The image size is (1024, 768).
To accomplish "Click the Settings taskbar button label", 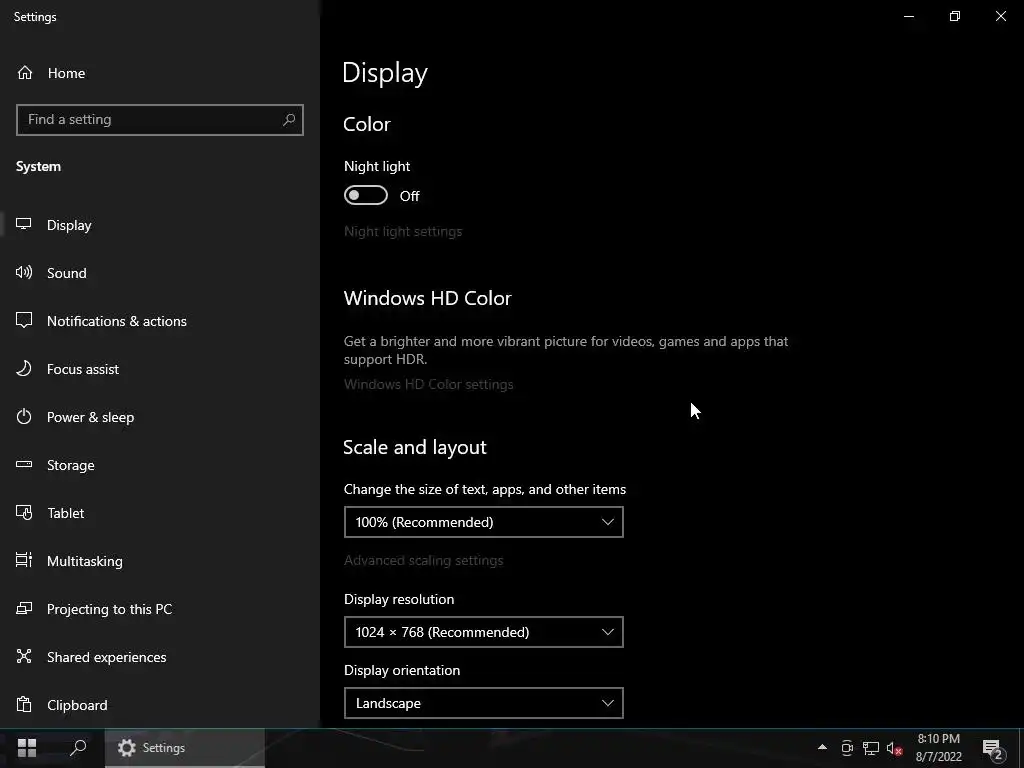I will [x=163, y=748].
